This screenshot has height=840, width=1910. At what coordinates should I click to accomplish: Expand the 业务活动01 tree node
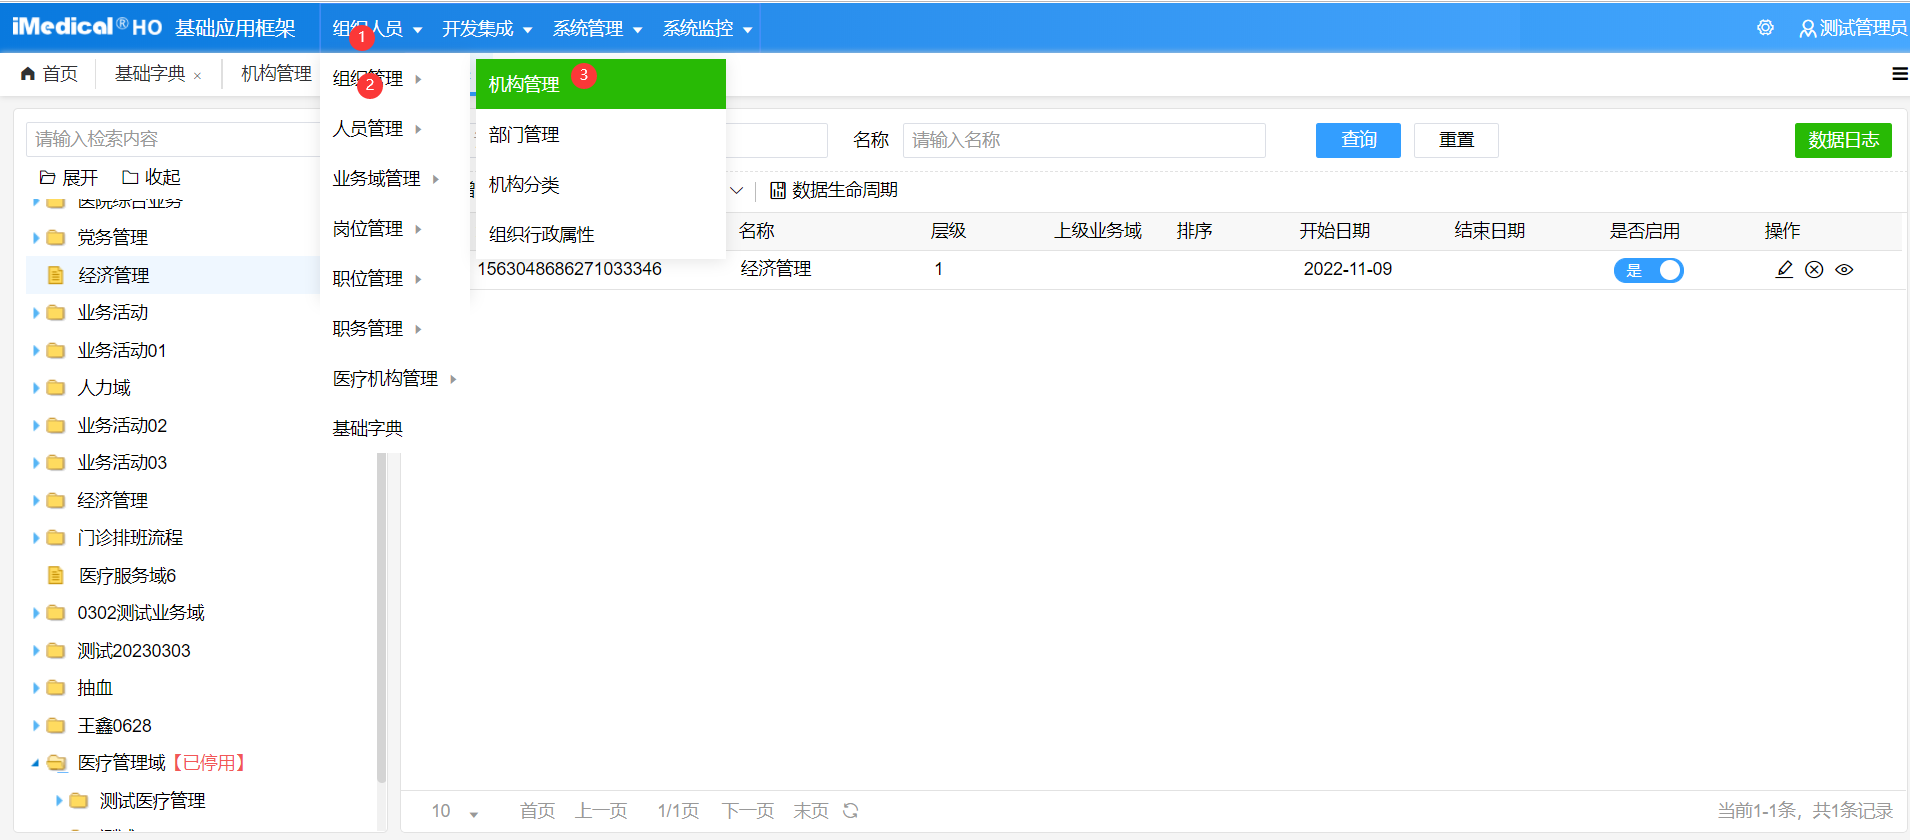(x=36, y=351)
